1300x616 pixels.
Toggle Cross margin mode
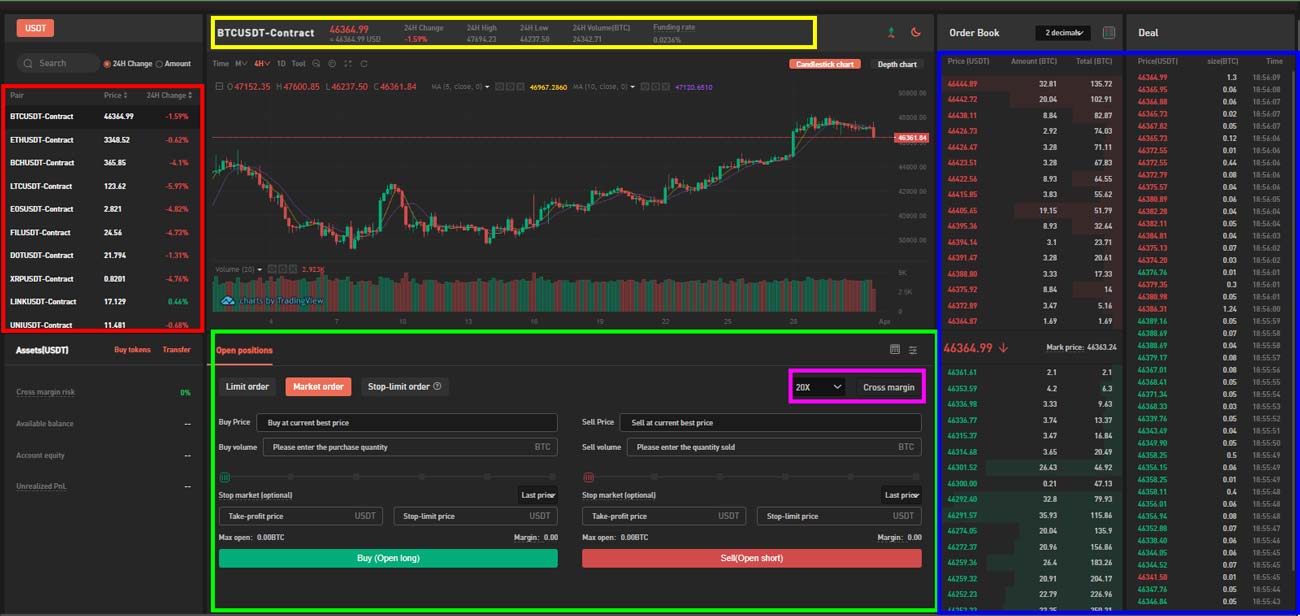tap(889, 387)
